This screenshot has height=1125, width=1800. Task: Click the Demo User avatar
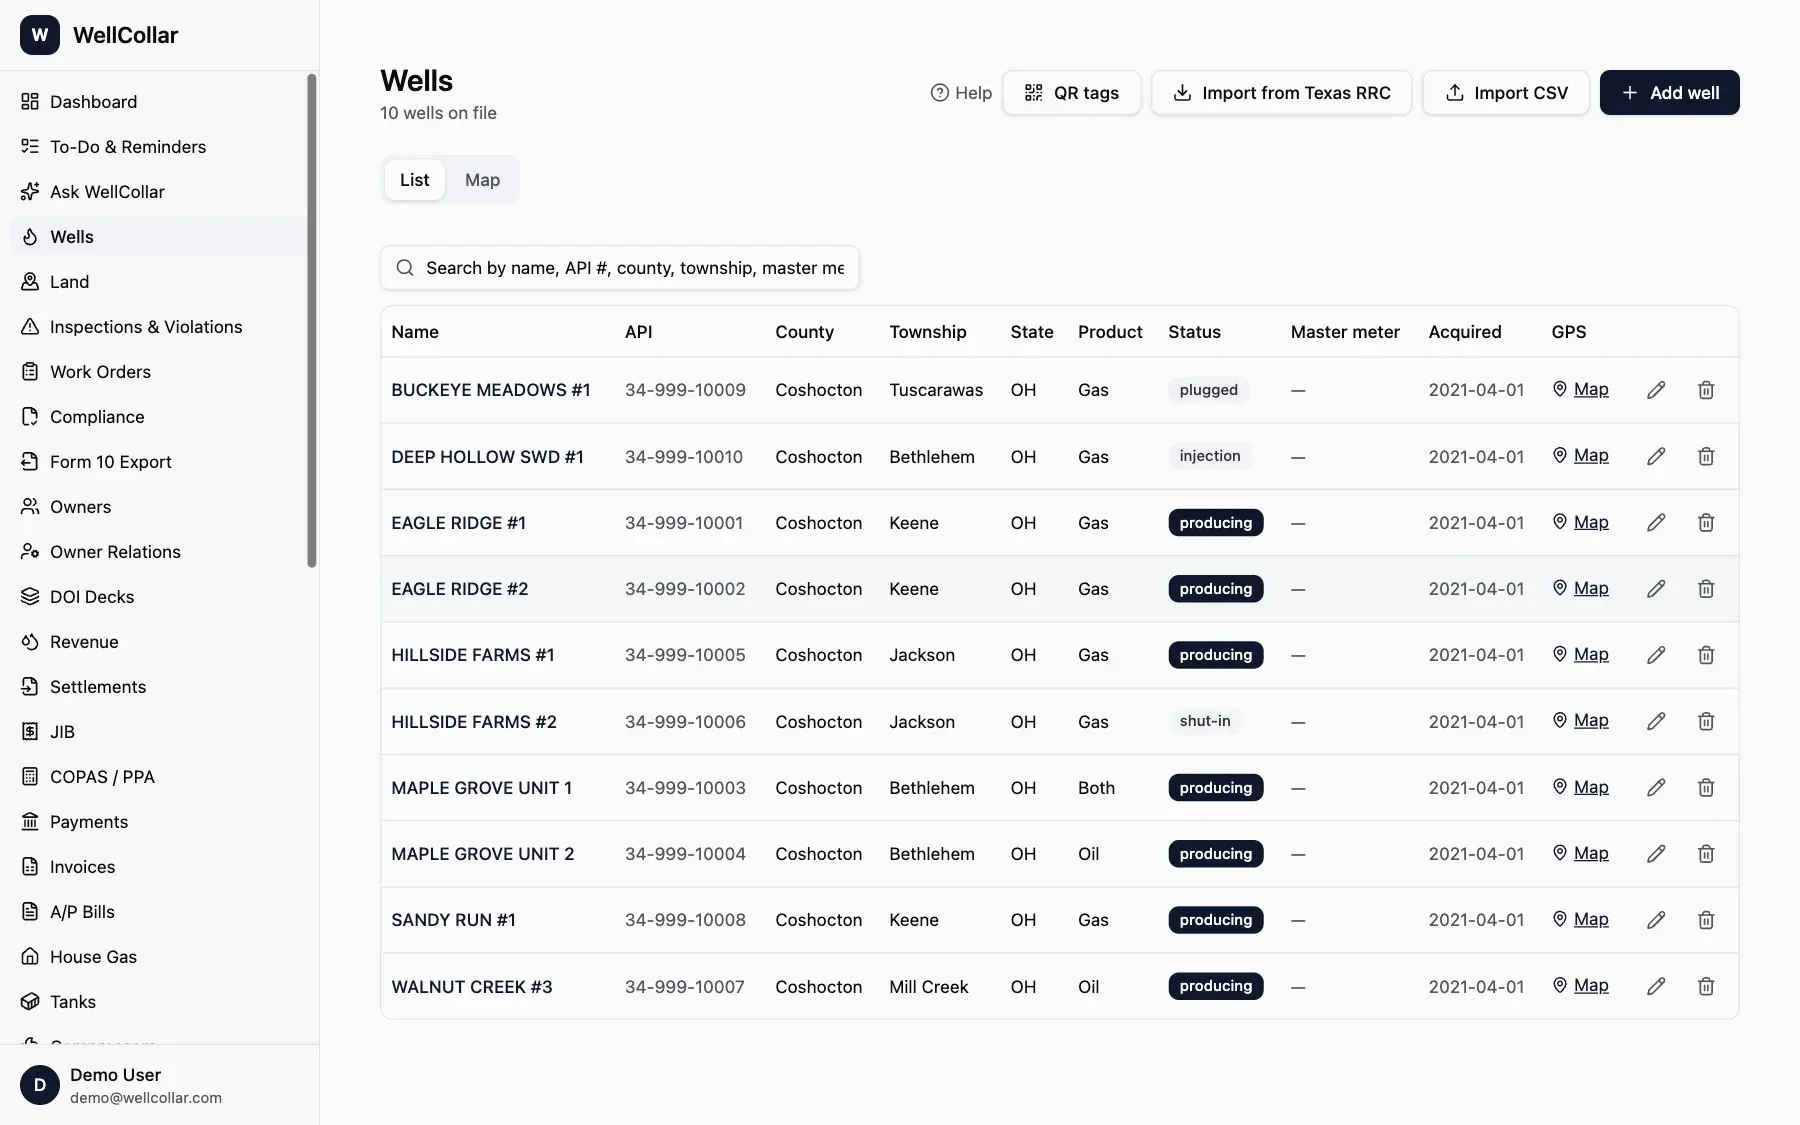click(x=40, y=1085)
